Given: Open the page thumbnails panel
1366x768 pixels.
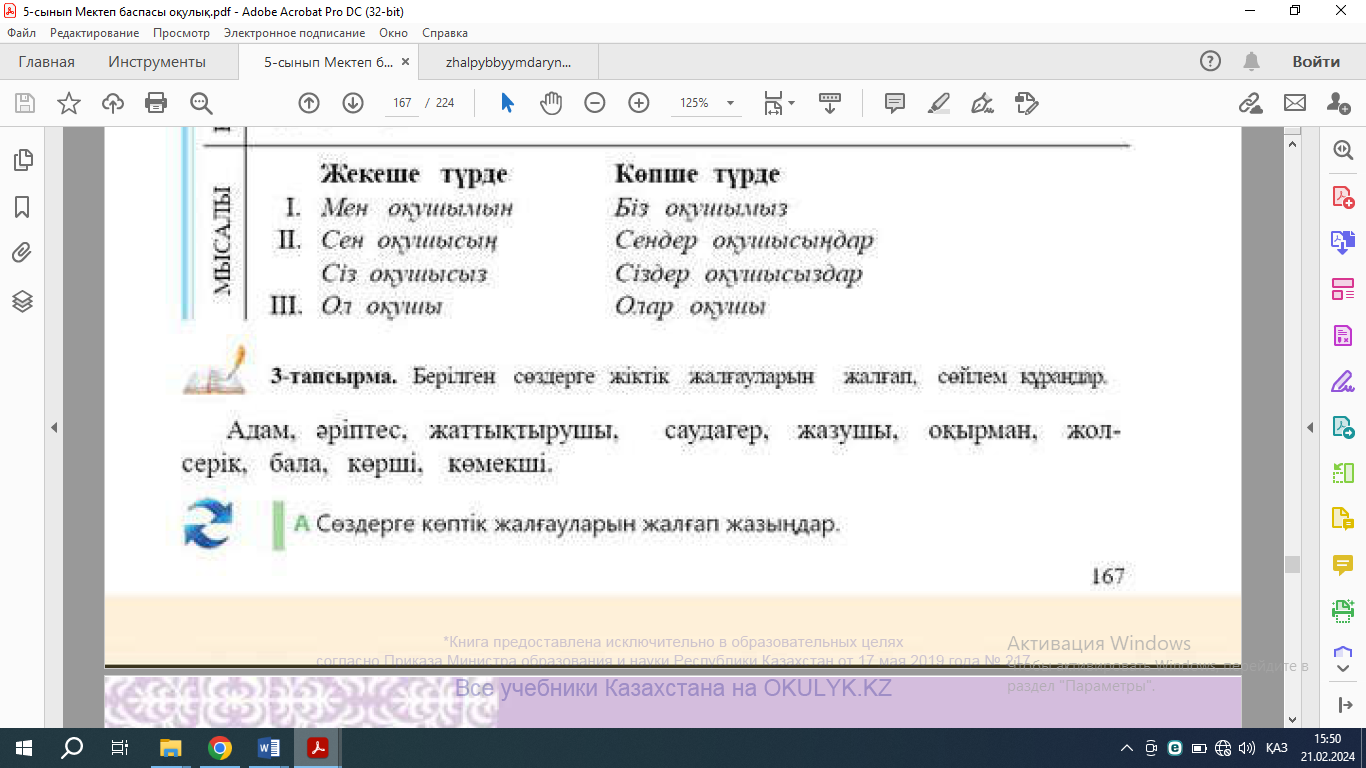Looking at the screenshot, I should point(22,160).
